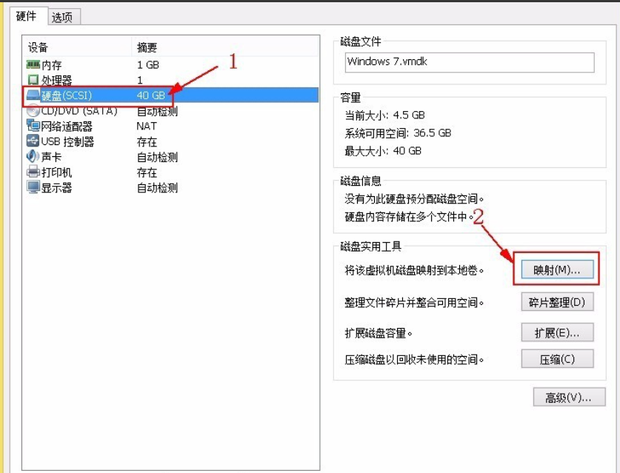Click 自动检测 summary for 显示器
The height and width of the screenshot is (473, 620).
pyautogui.click(x=157, y=187)
